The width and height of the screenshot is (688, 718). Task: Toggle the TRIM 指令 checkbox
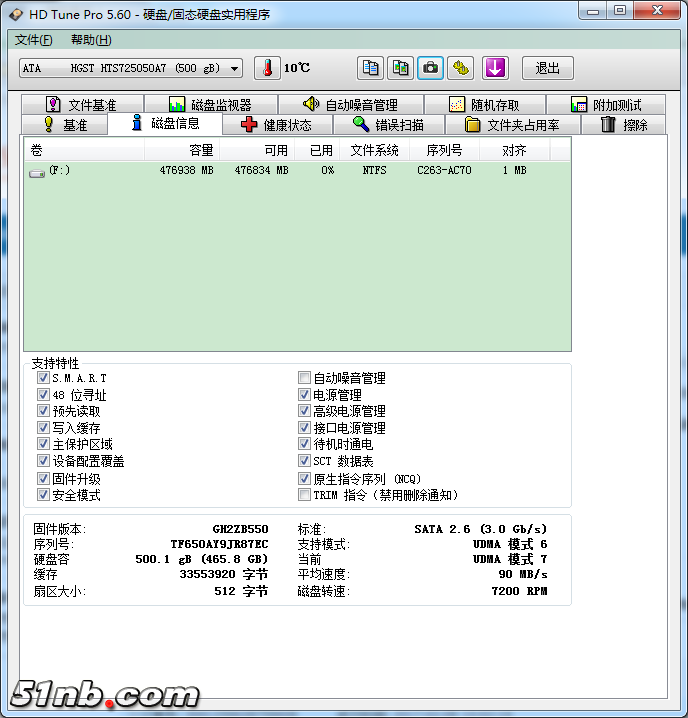coord(304,495)
